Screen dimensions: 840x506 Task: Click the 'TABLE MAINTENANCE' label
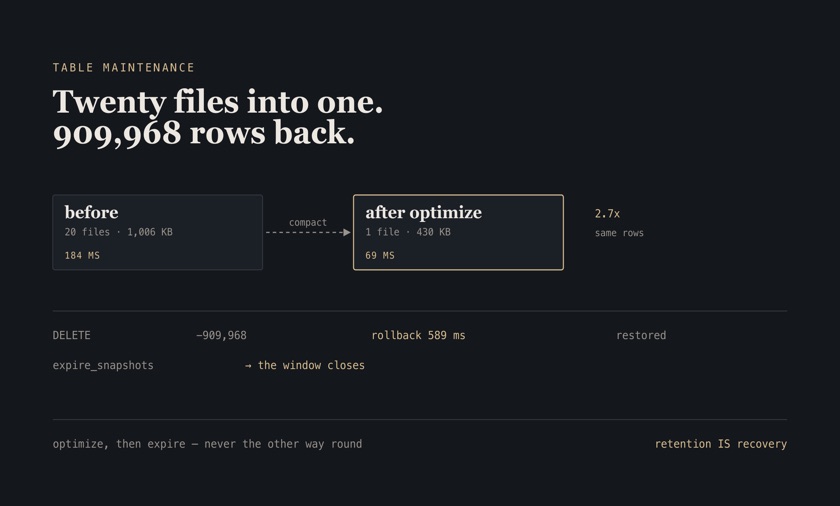(x=123, y=67)
